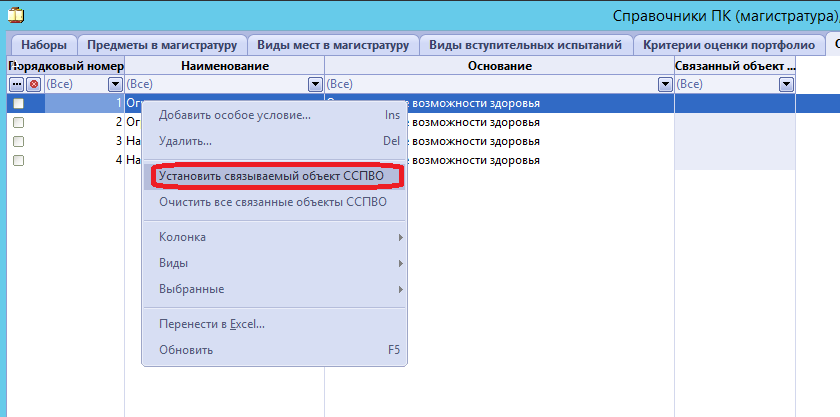840x417 pixels.
Task: Expand the Виды submenu
Action: [x=274, y=263]
